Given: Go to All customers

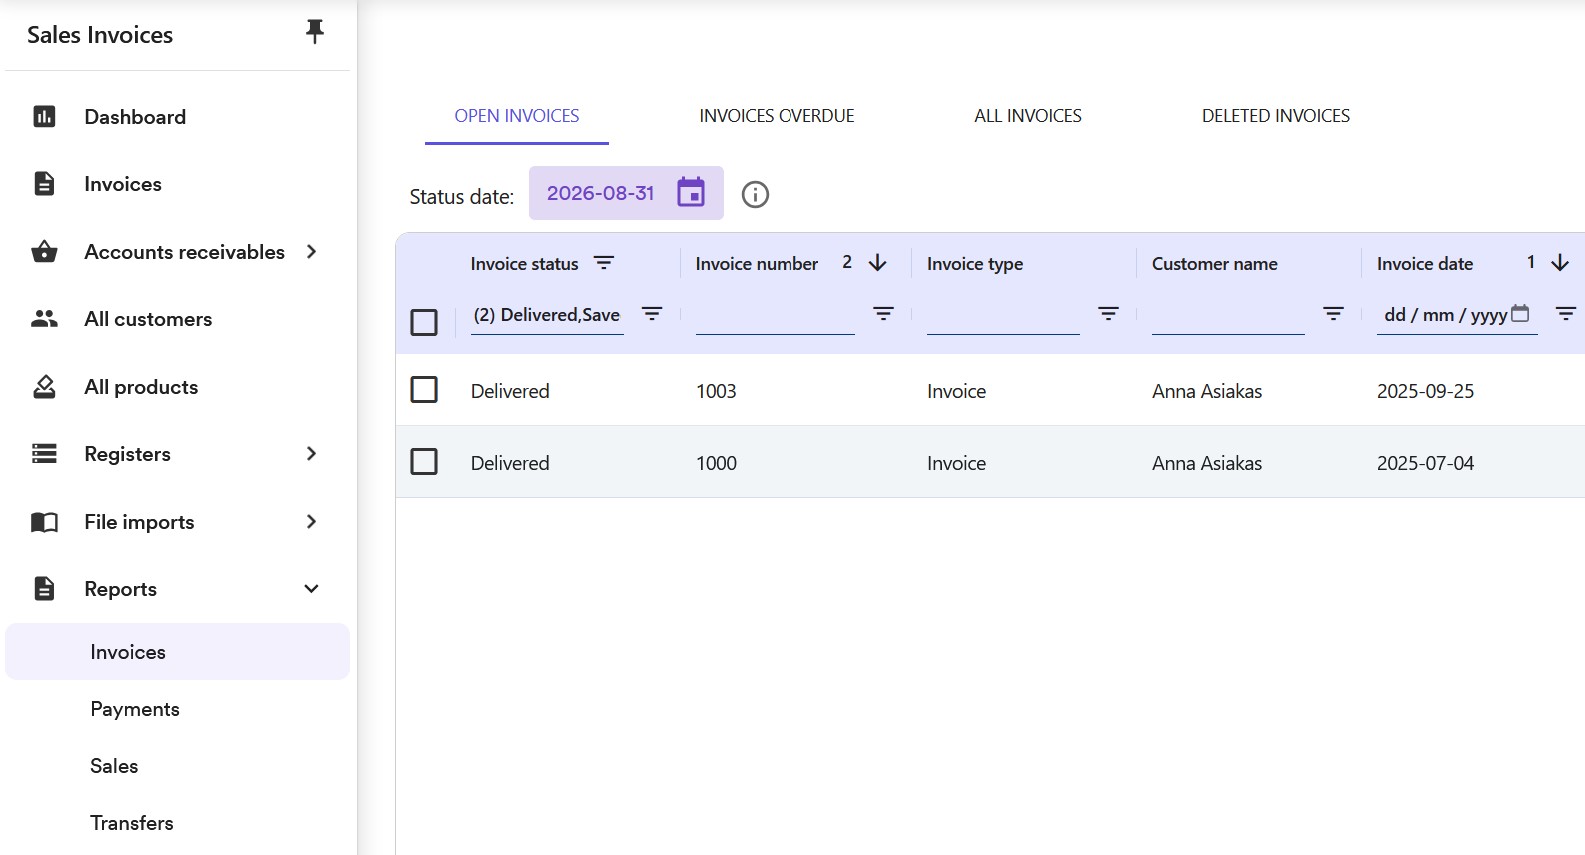Looking at the screenshot, I should [148, 319].
